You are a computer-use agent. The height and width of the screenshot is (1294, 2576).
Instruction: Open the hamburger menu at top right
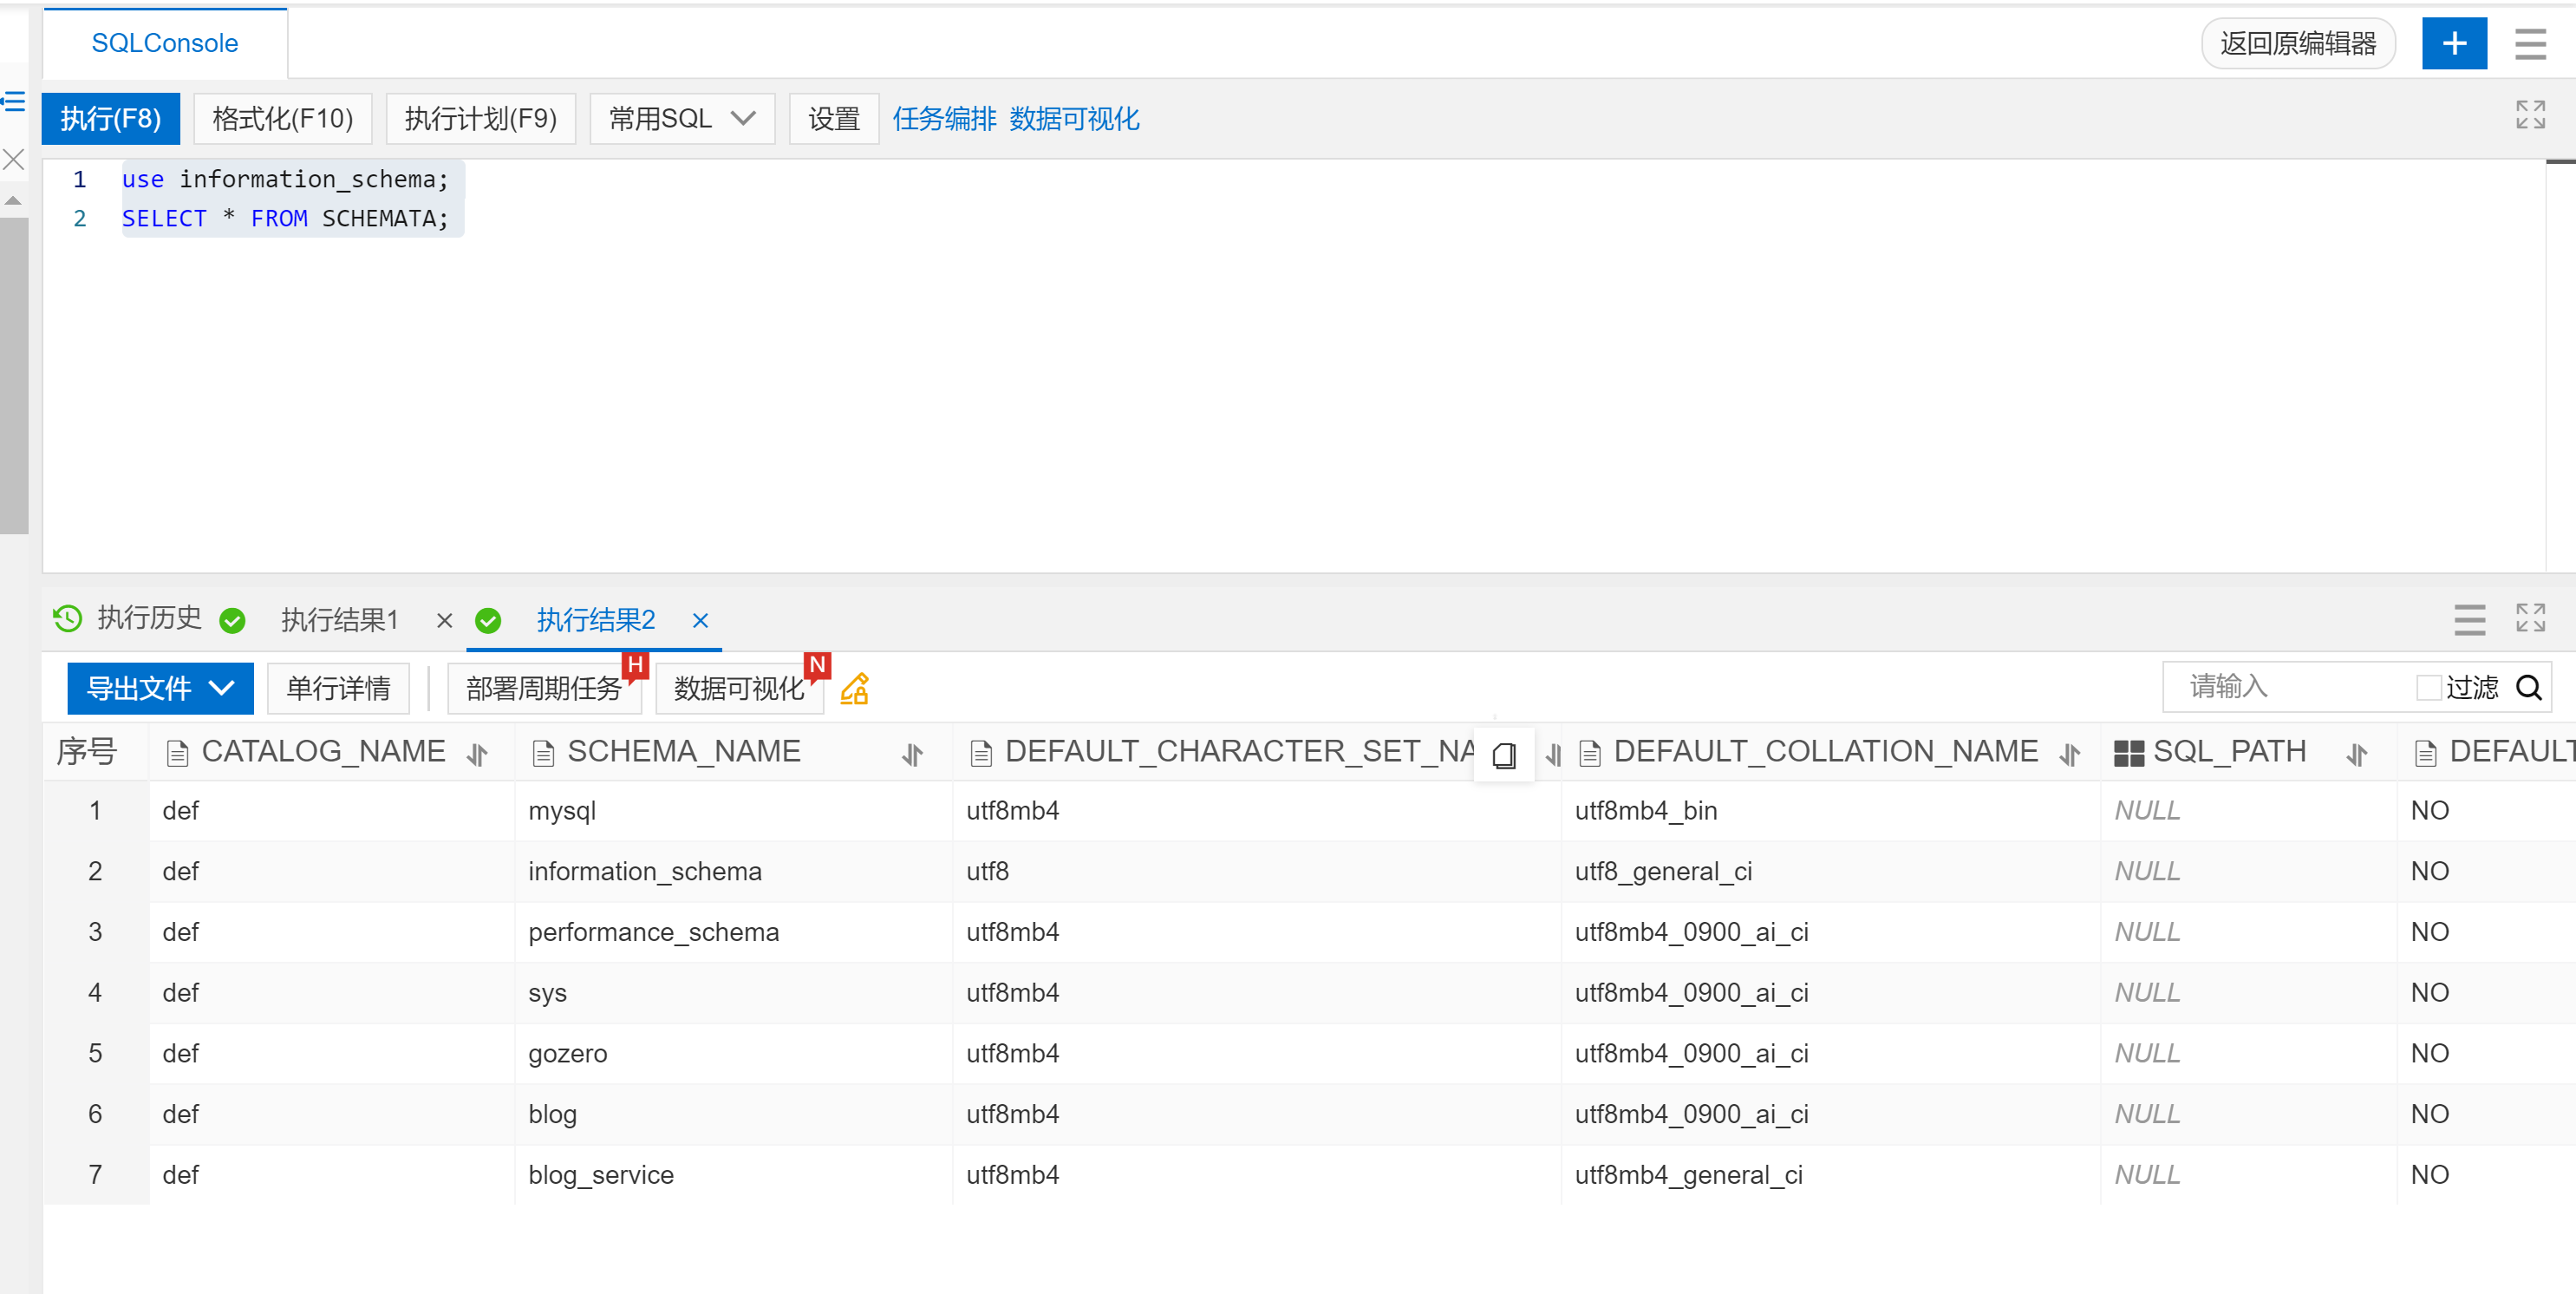click(2530, 43)
